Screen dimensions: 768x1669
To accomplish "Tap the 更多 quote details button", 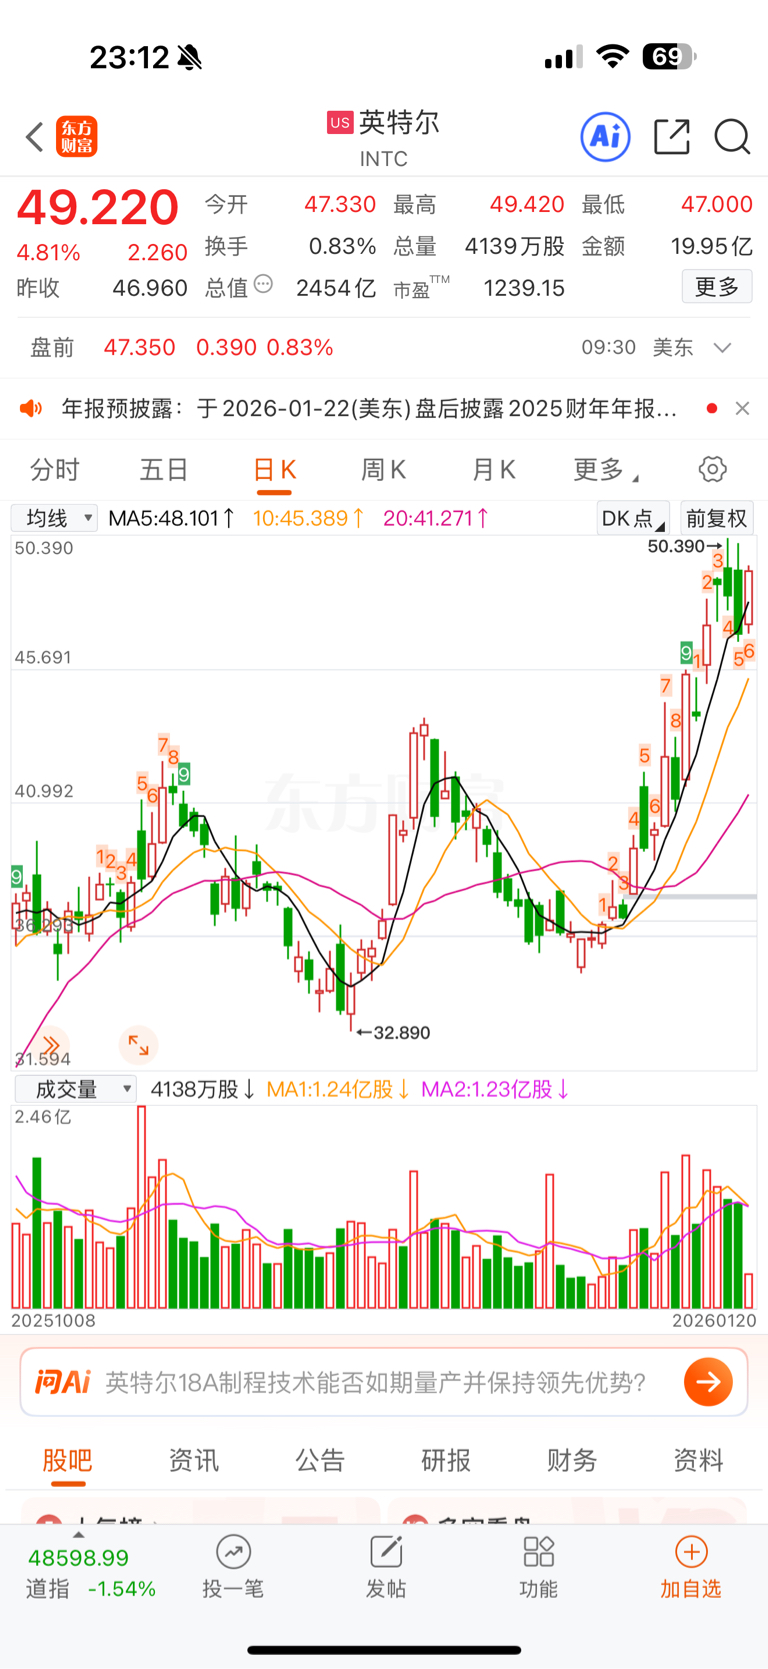I will click(x=717, y=287).
